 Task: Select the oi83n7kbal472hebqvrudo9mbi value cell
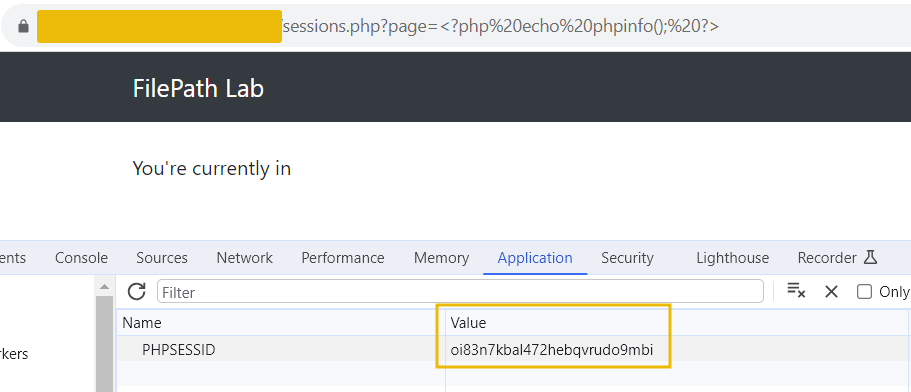coord(552,350)
